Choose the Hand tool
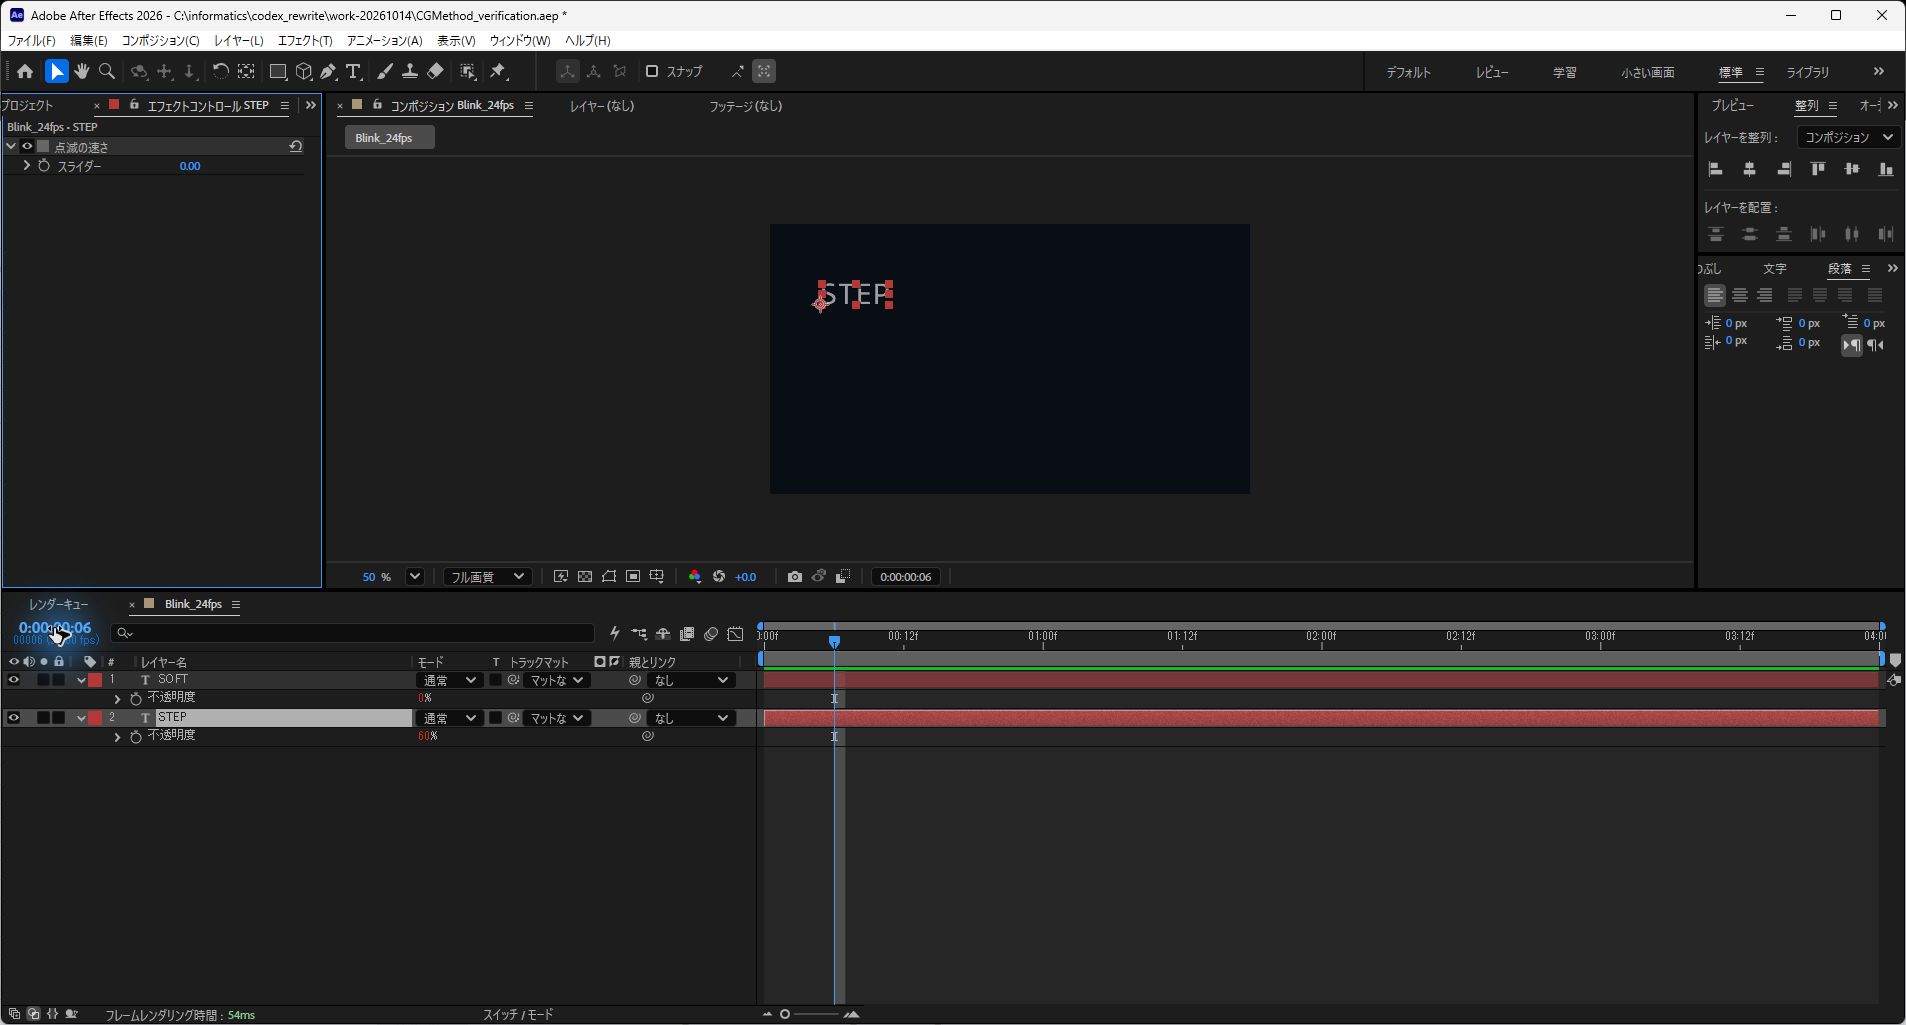The width and height of the screenshot is (1906, 1025). tap(82, 72)
